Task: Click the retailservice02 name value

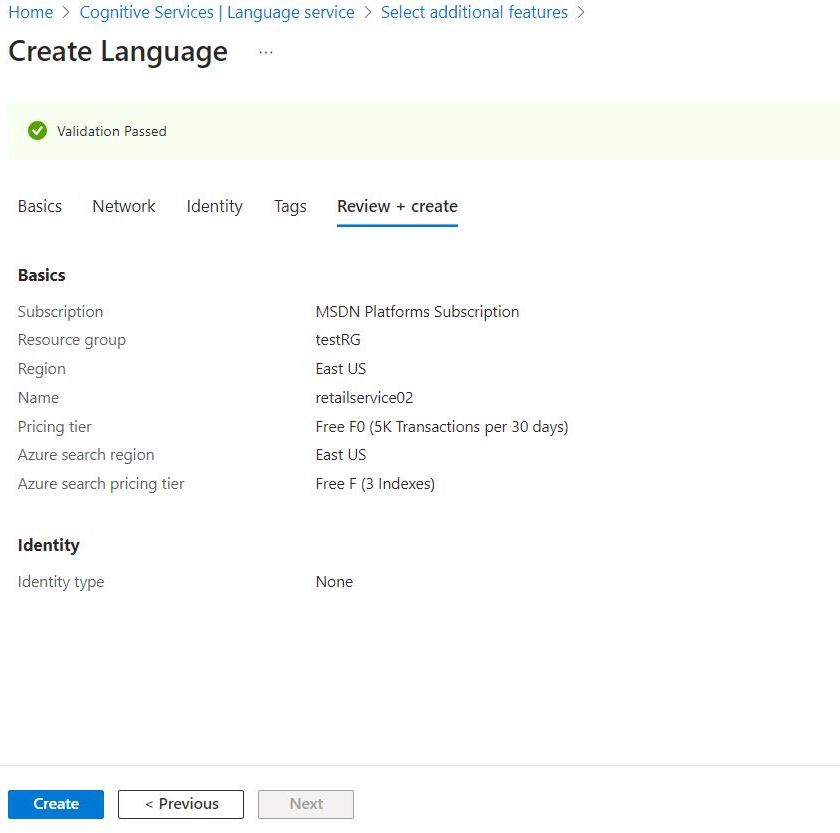Action: (x=364, y=397)
